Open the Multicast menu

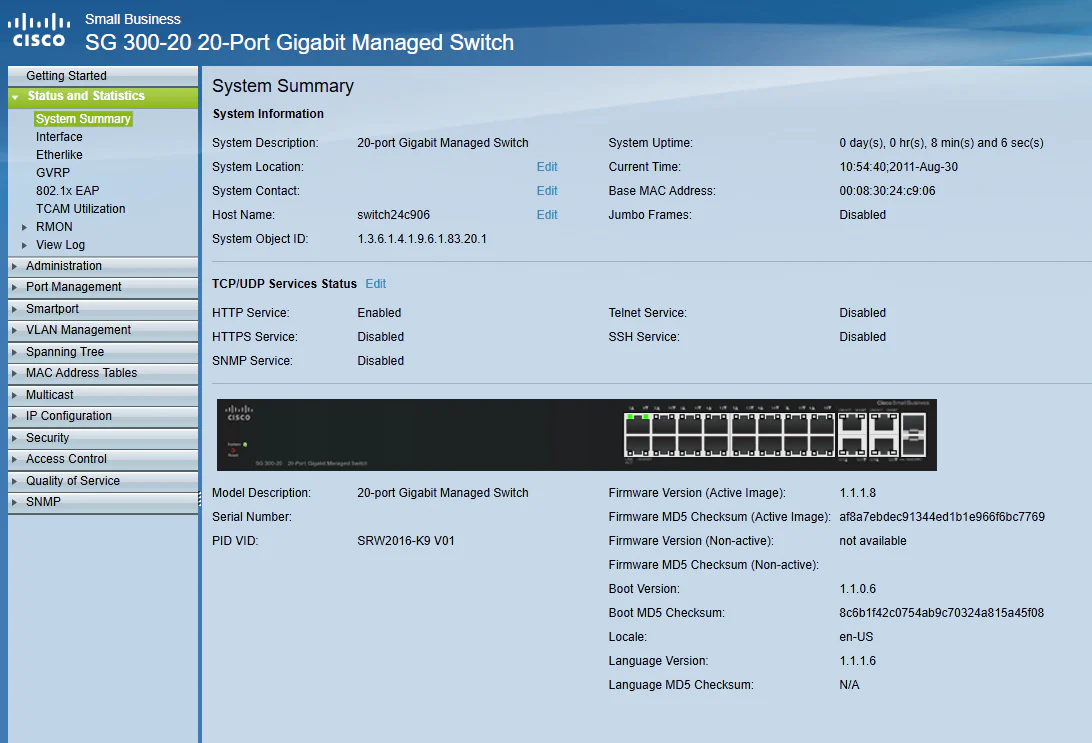[103, 395]
